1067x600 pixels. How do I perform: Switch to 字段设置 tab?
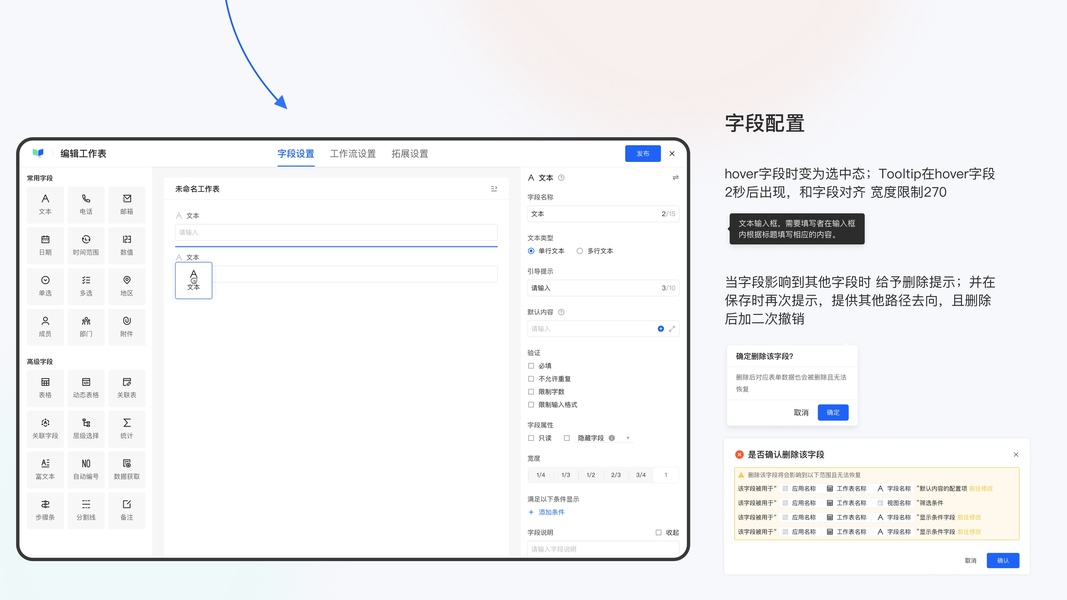click(296, 154)
